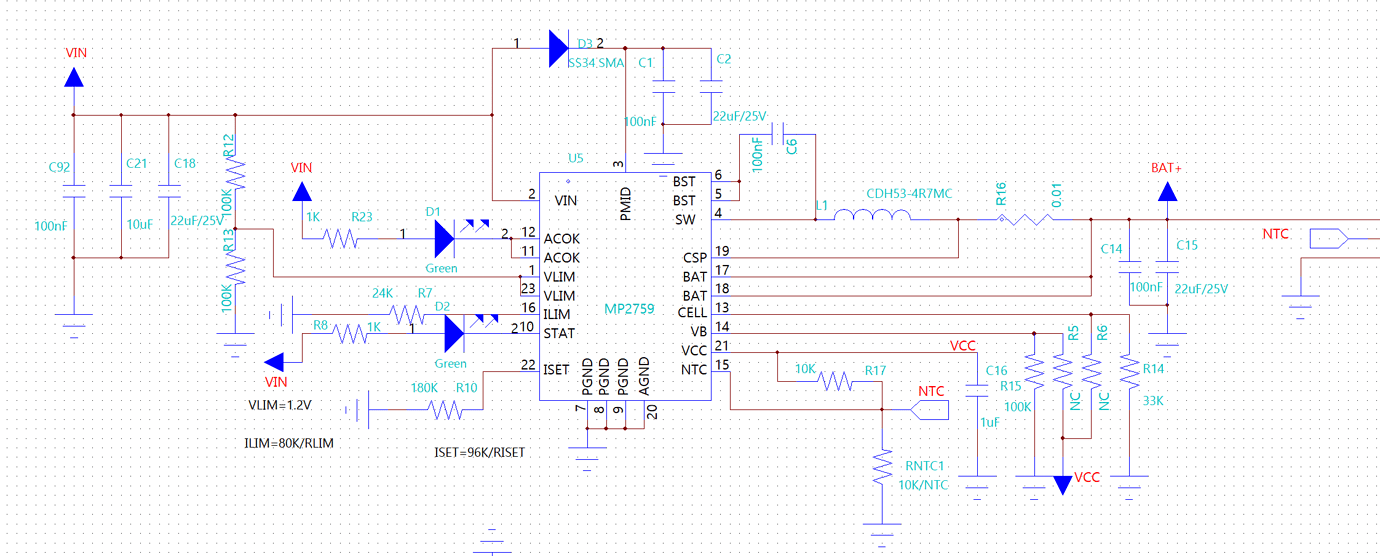Screen dimensions: 1380x556
Task: Click the R10 180K resistor symbol
Action: (445, 408)
